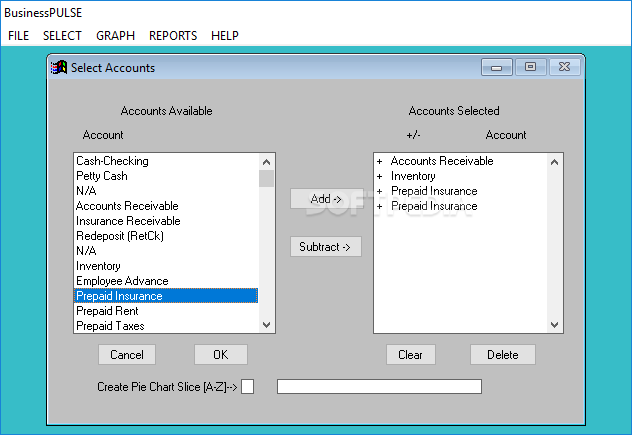Minimize the Select Accounts dialog

[x=497, y=67]
